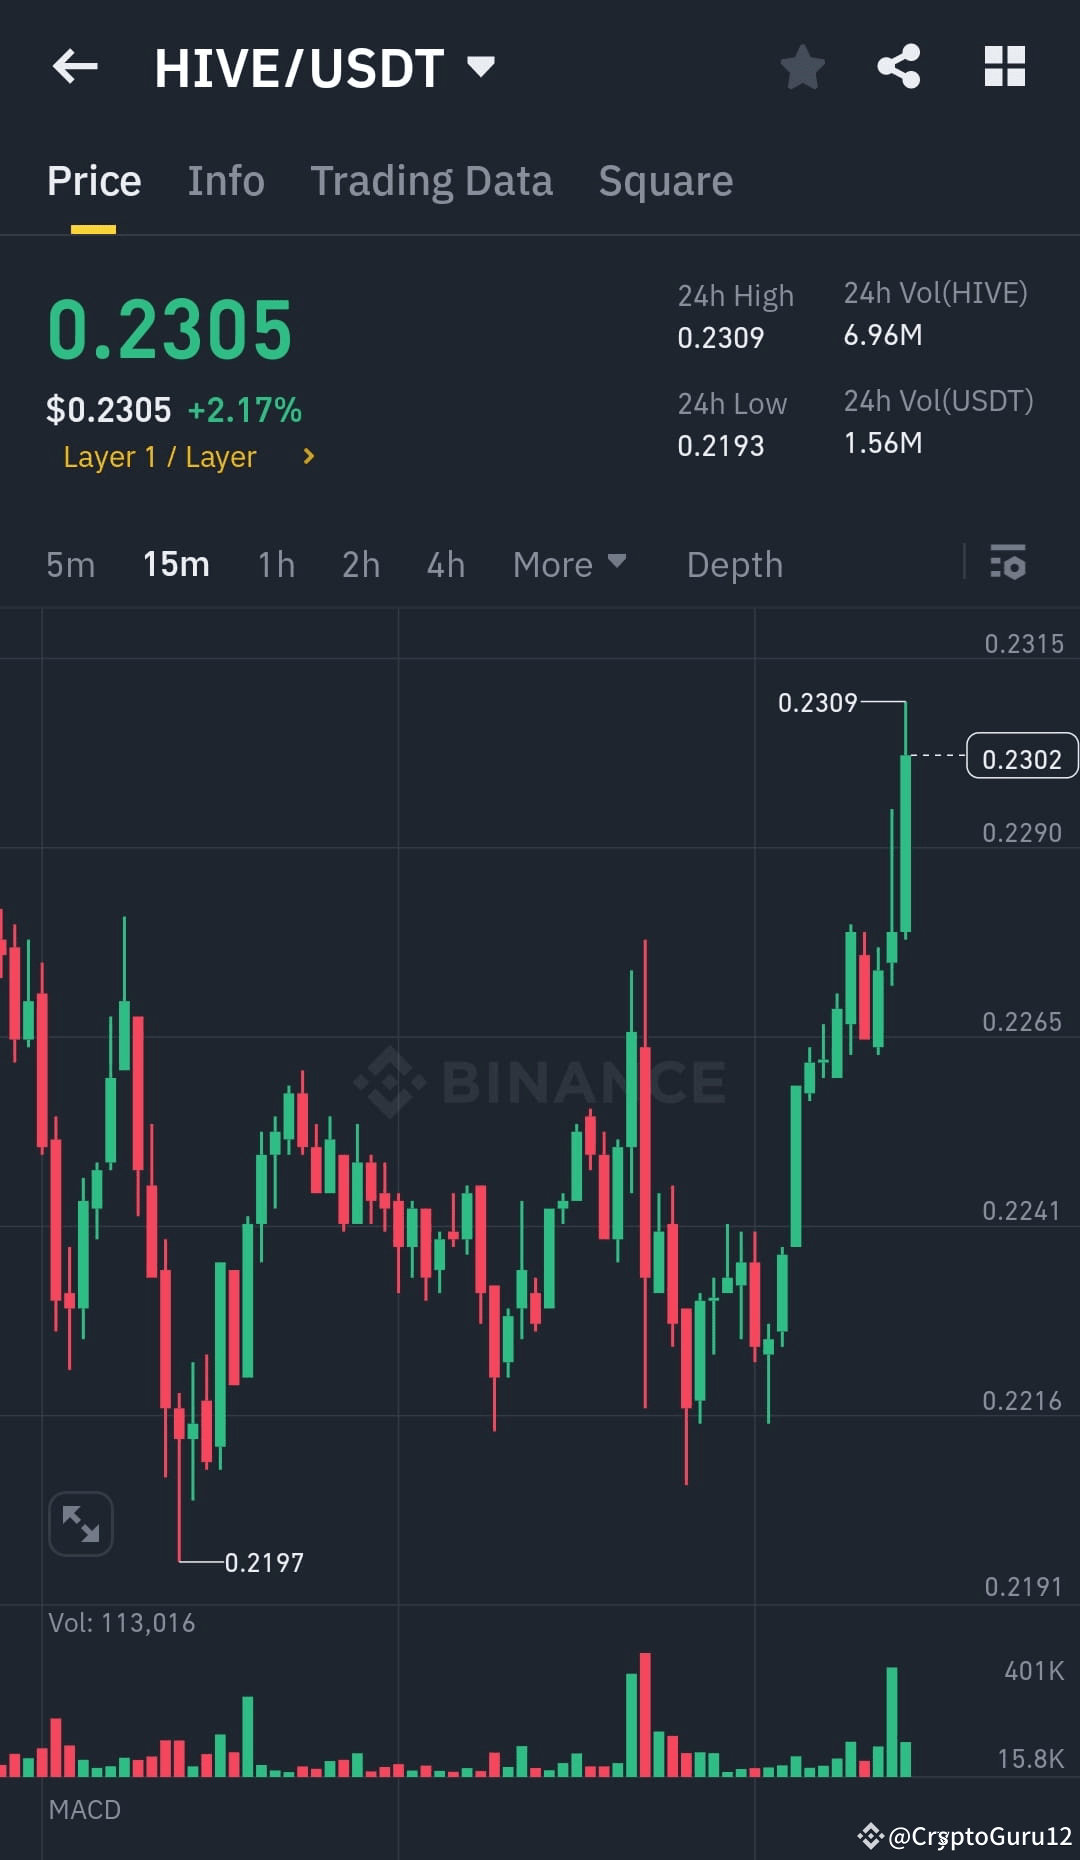Tap the back arrow to exit chart

point(74,66)
